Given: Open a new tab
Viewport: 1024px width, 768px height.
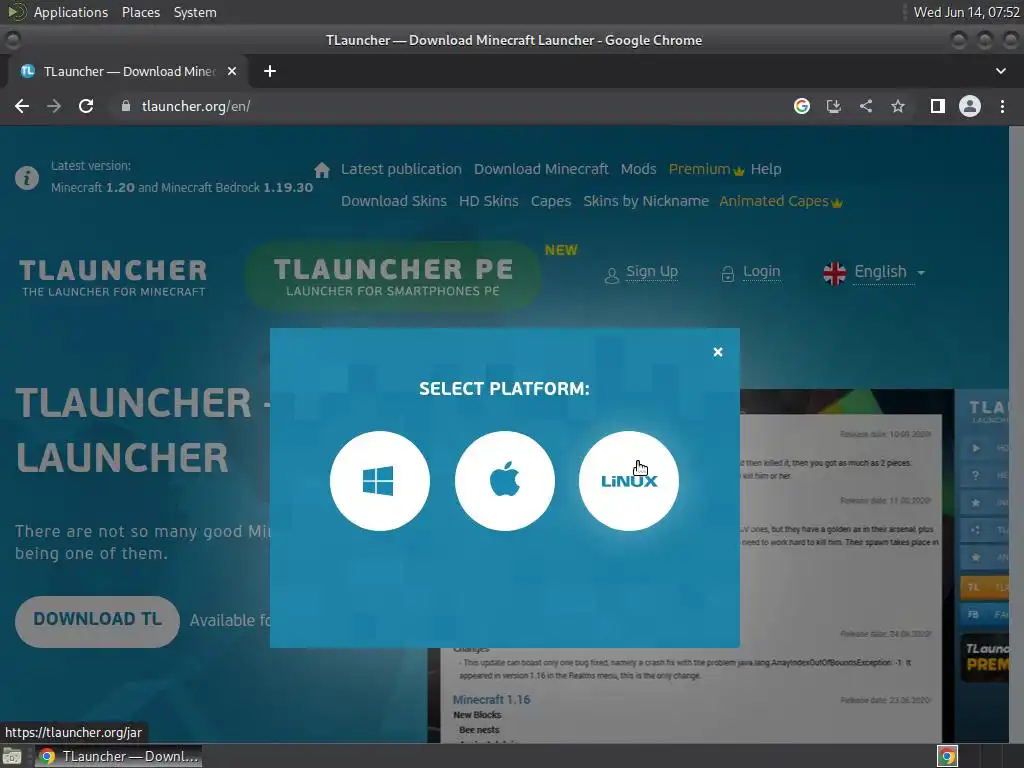Looking at the screenshot, I should point(270,71).
